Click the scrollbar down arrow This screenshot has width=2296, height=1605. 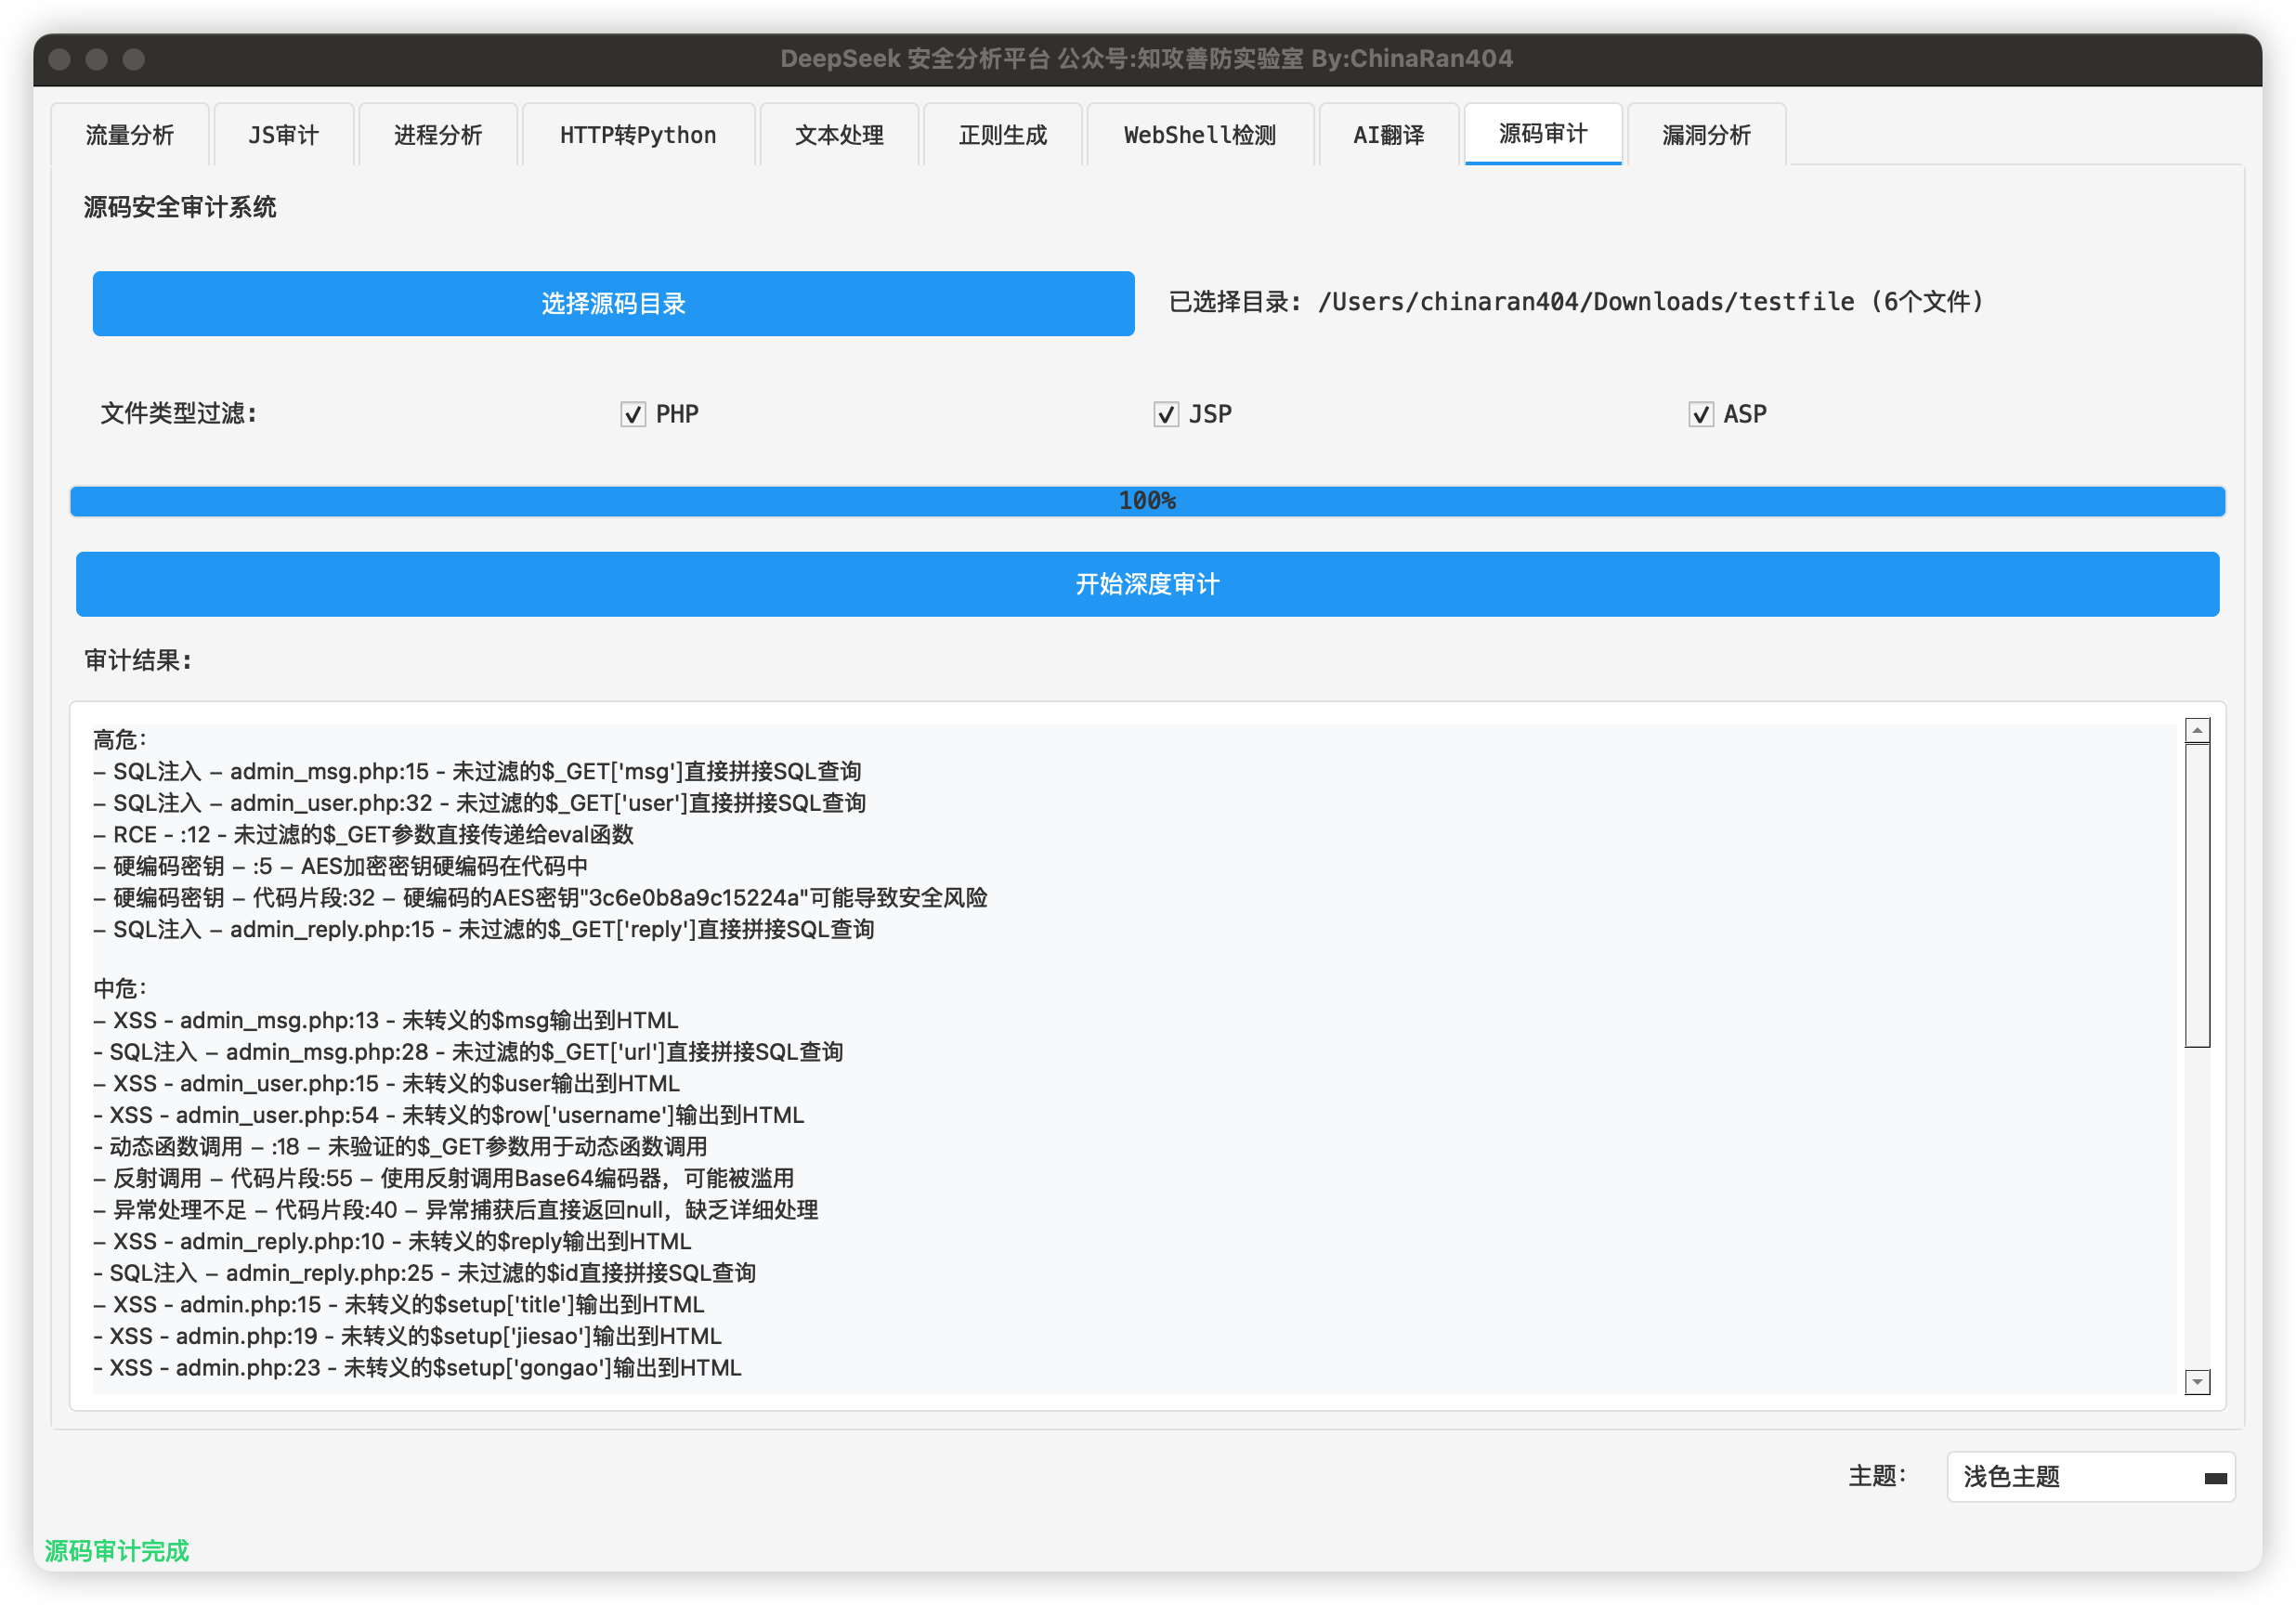point(2196,1381)
